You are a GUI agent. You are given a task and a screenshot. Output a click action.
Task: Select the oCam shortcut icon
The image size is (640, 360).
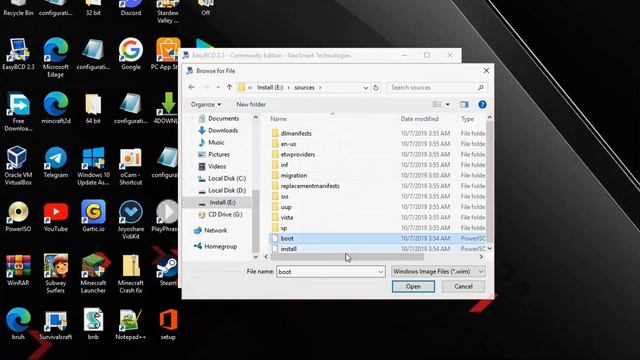coord(131,165)
